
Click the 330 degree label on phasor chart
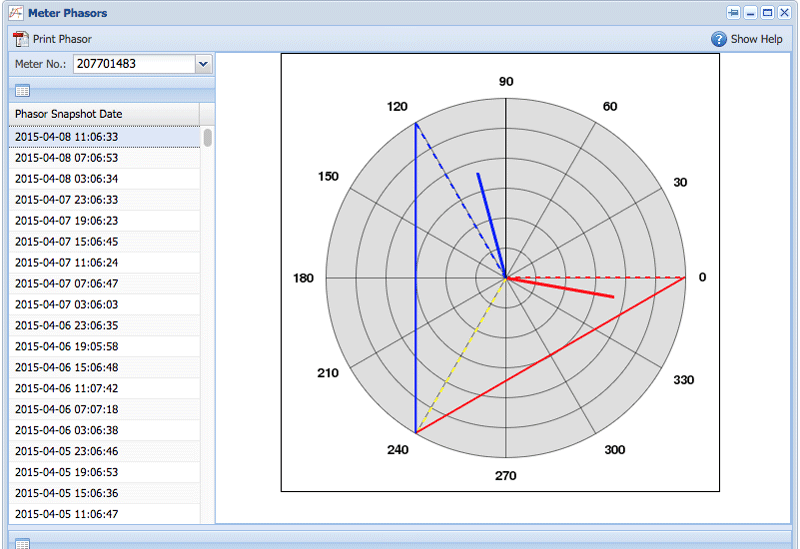pyautogui.click(x=684, y=380)
